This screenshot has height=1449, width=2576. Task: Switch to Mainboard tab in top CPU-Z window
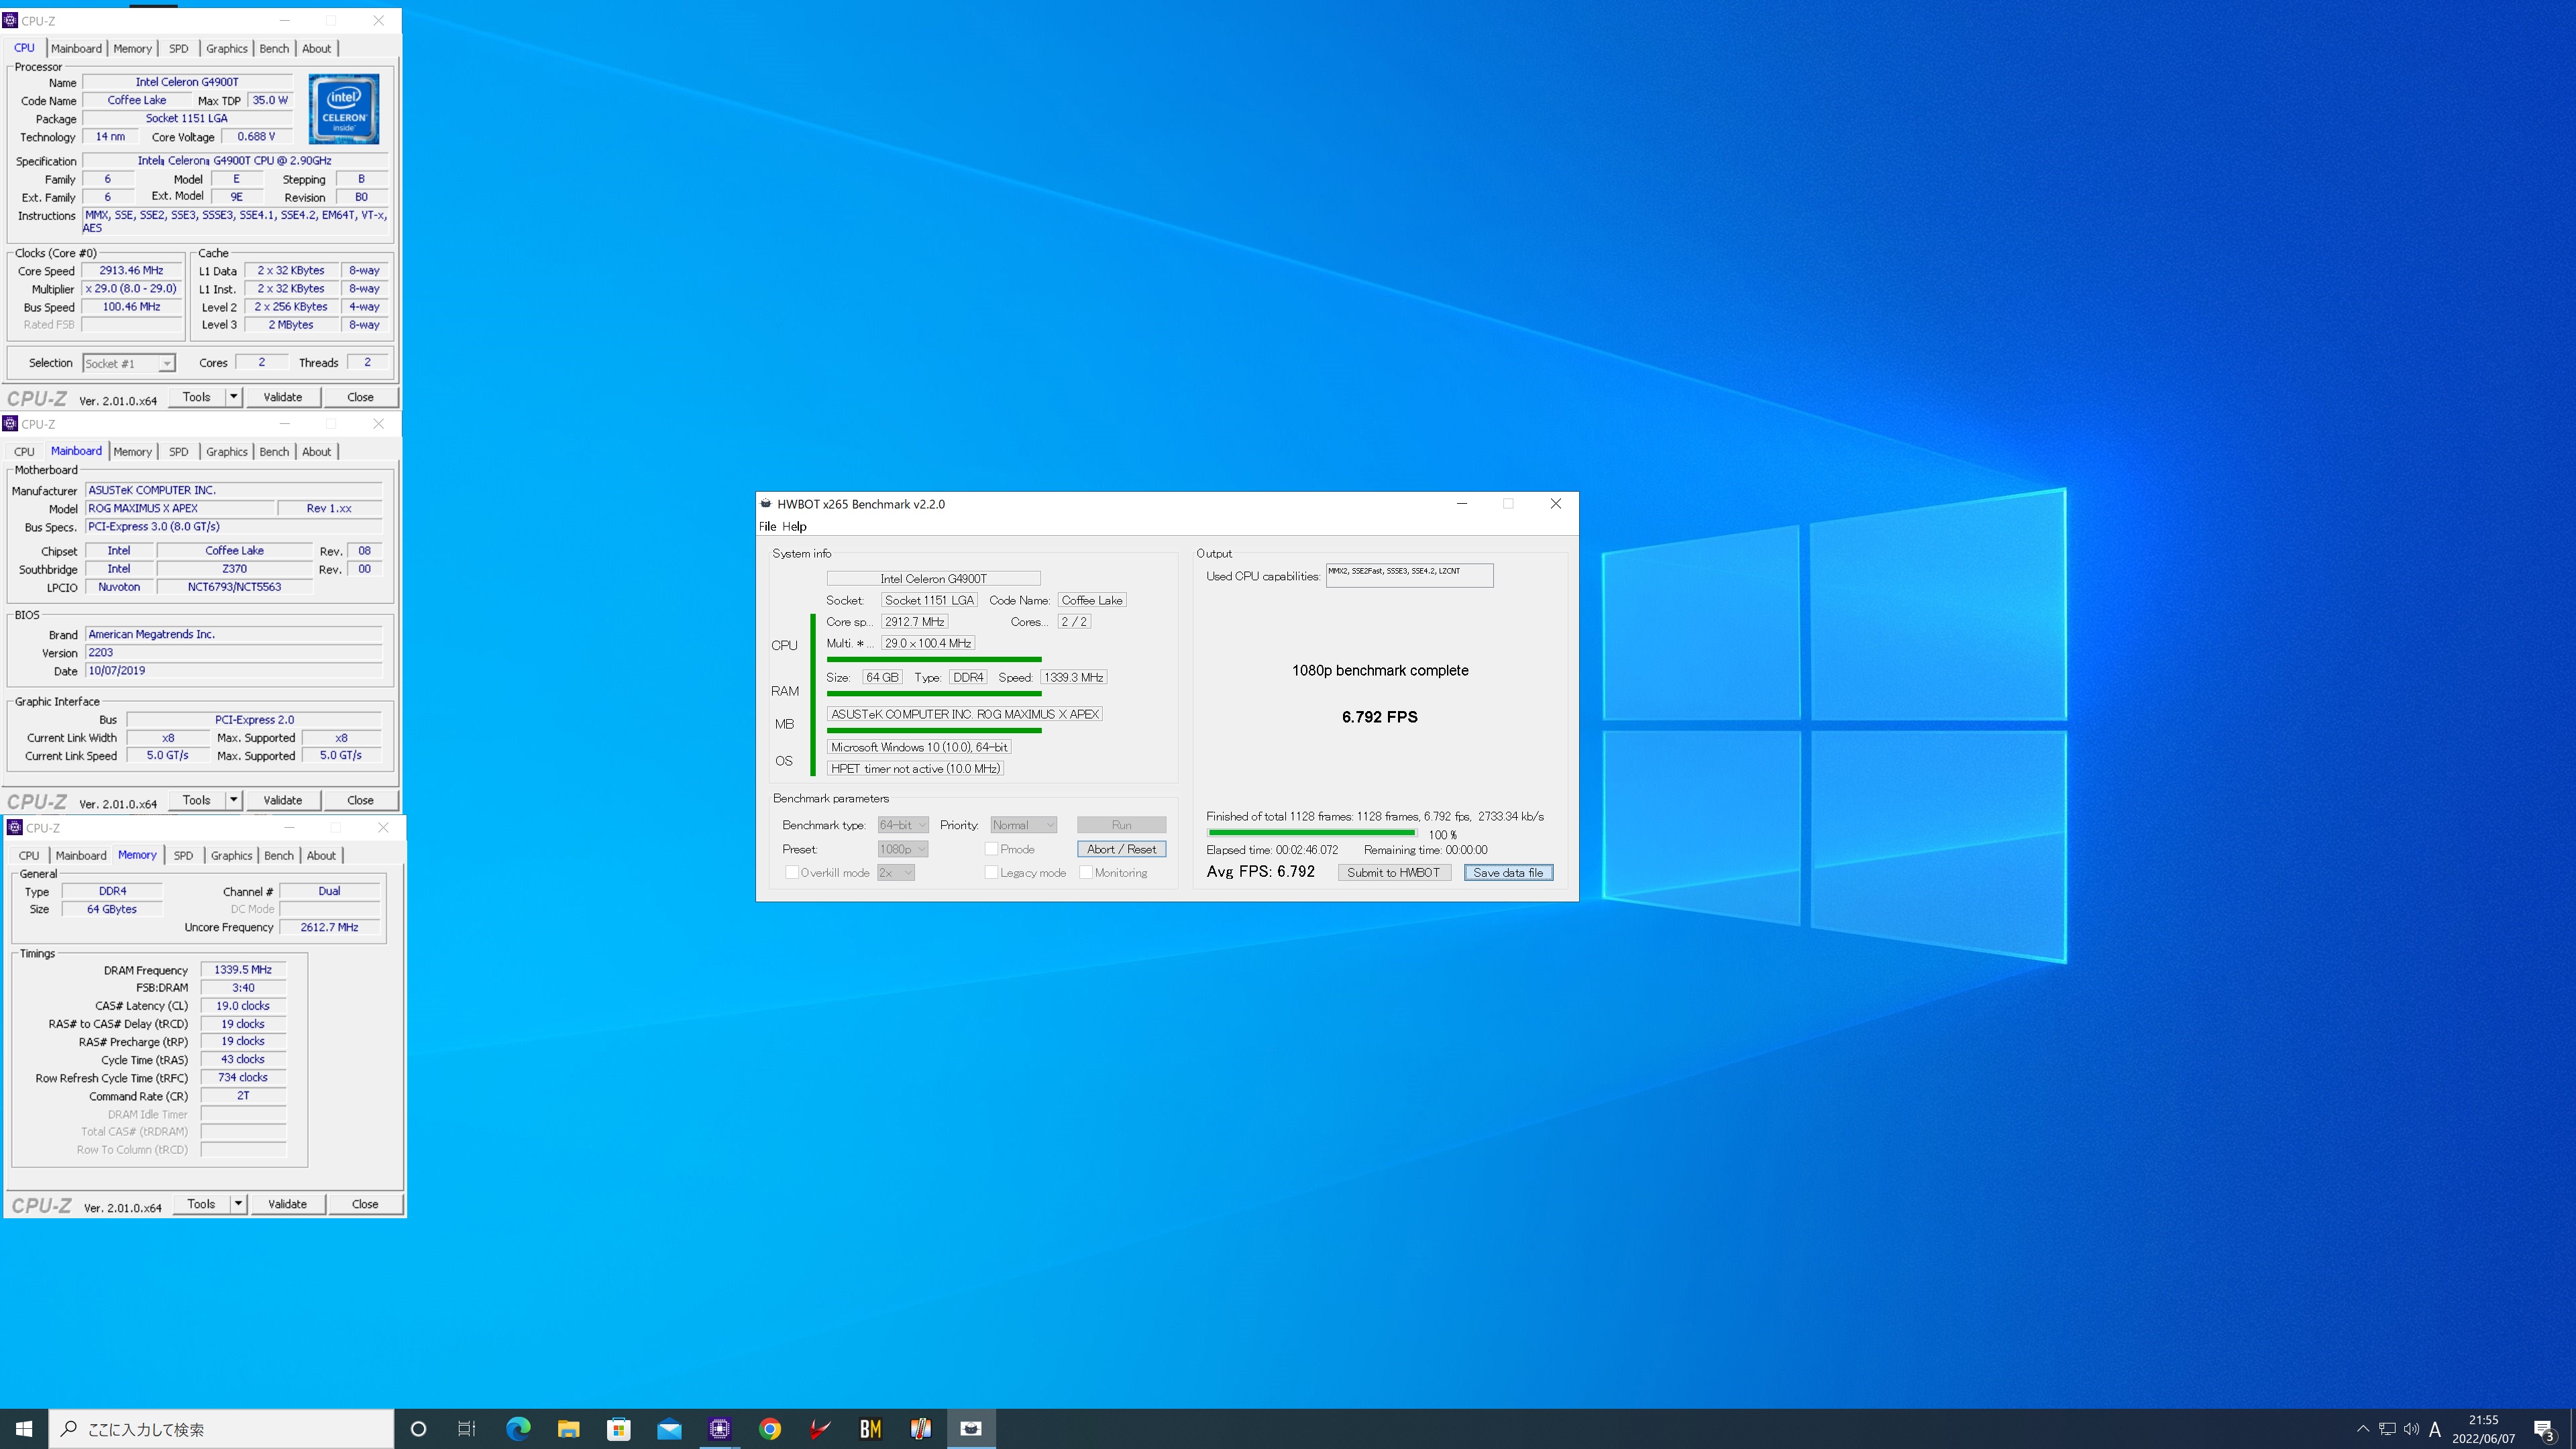[x=76, y=48]
